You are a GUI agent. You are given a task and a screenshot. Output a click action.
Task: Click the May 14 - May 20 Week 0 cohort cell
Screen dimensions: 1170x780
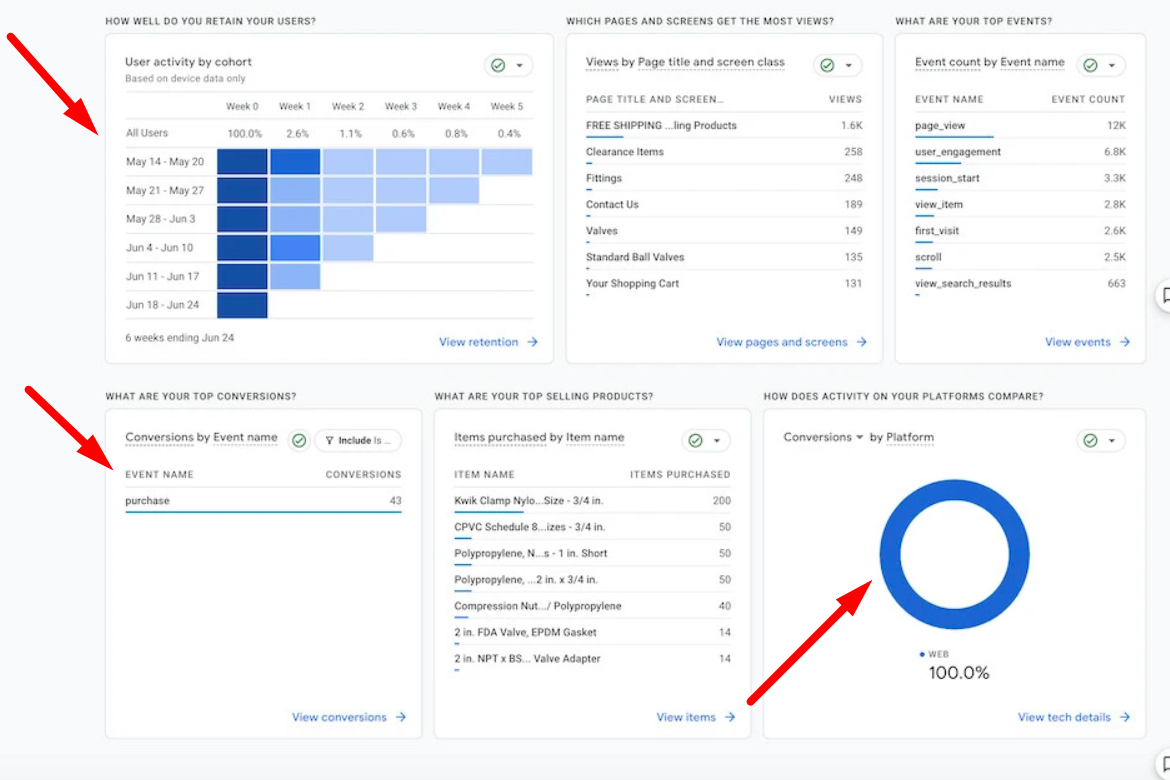[242, 162]
